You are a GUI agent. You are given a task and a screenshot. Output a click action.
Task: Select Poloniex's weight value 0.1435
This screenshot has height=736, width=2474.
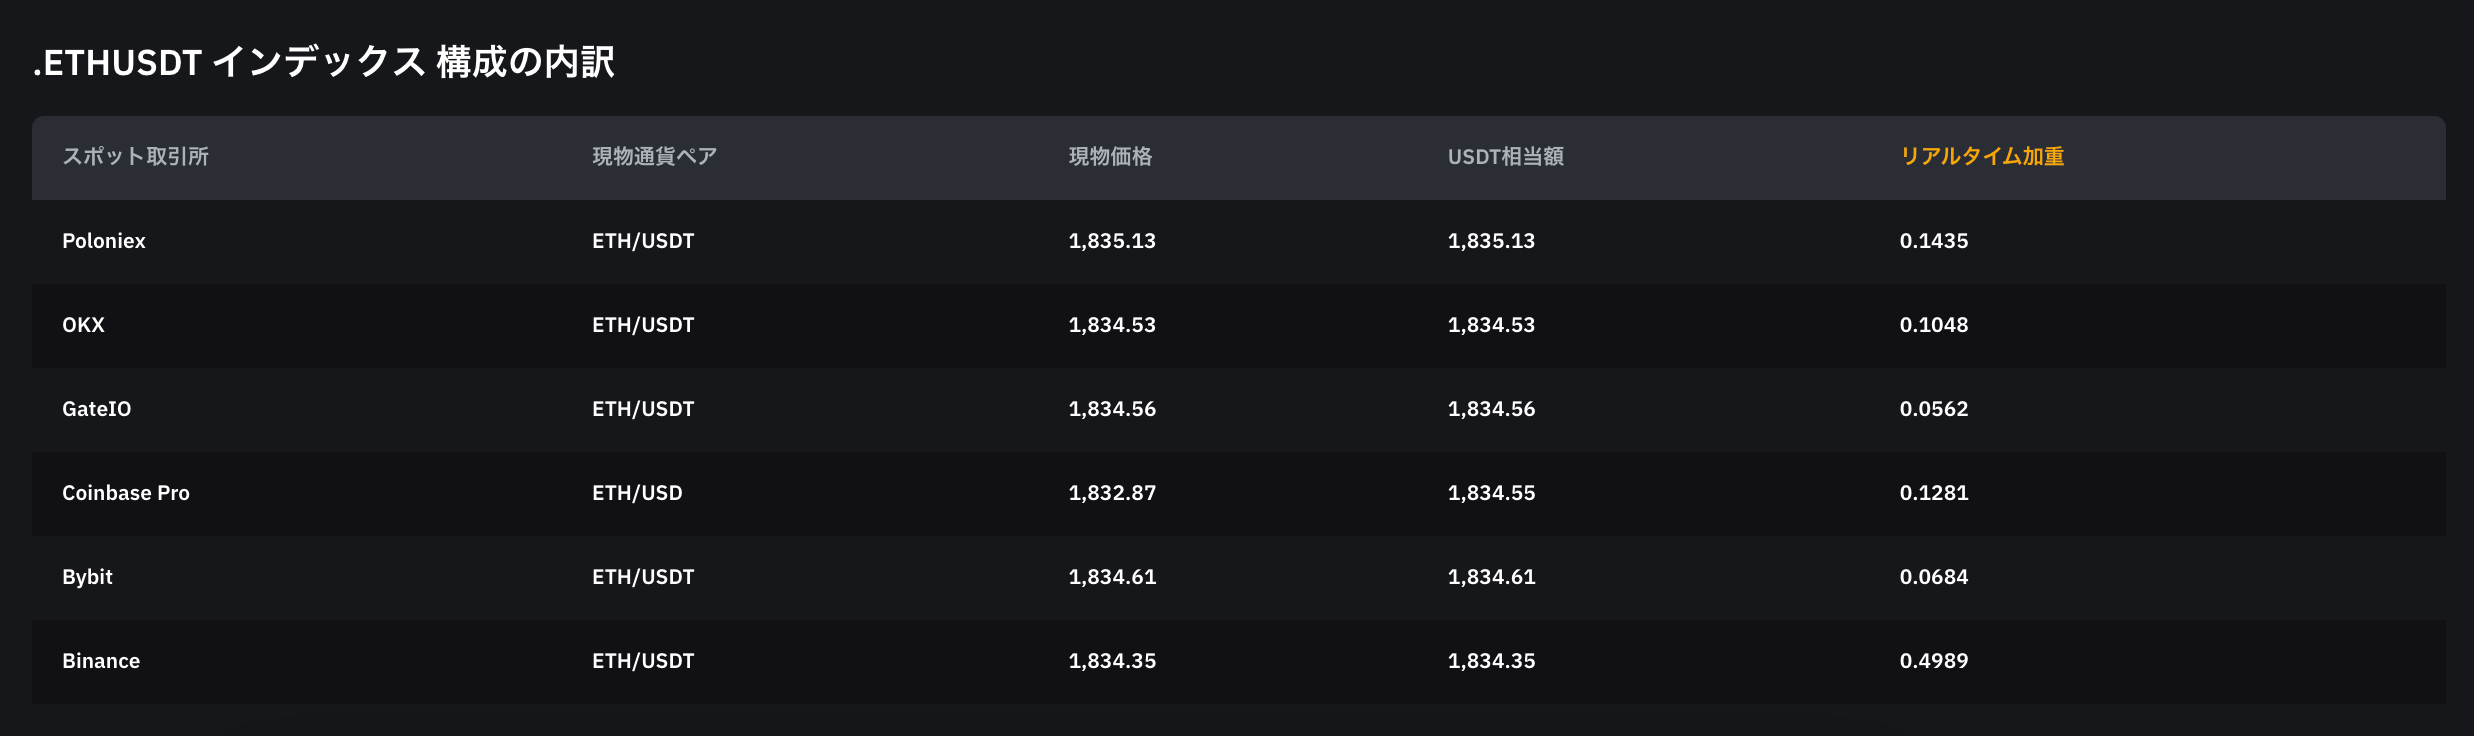pos(1933,241)
